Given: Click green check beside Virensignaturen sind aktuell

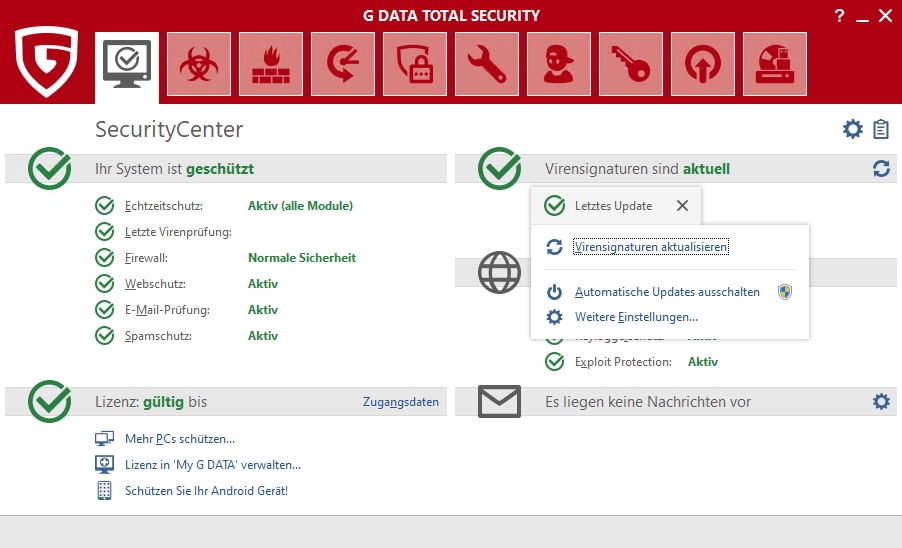Looking at the screenshot, I should coord(499,168).
